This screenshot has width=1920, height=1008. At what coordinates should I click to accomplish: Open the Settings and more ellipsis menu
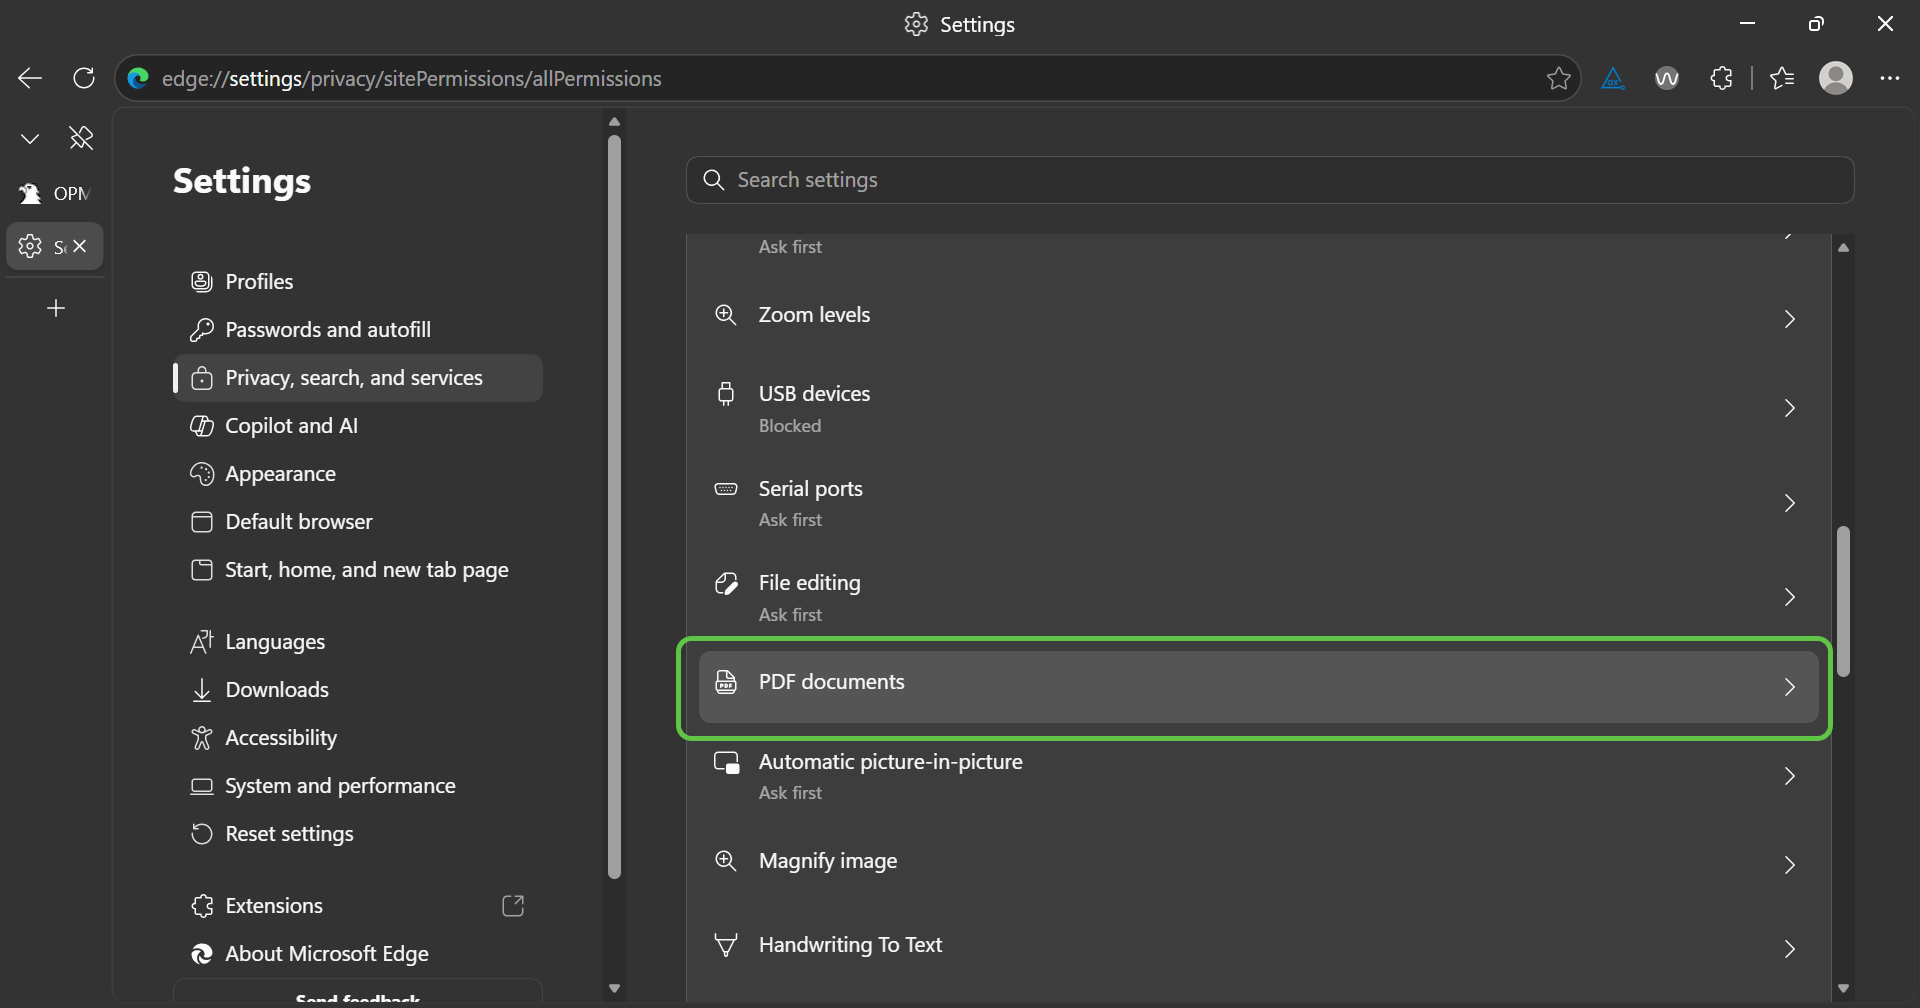(x=1889, y=78)
